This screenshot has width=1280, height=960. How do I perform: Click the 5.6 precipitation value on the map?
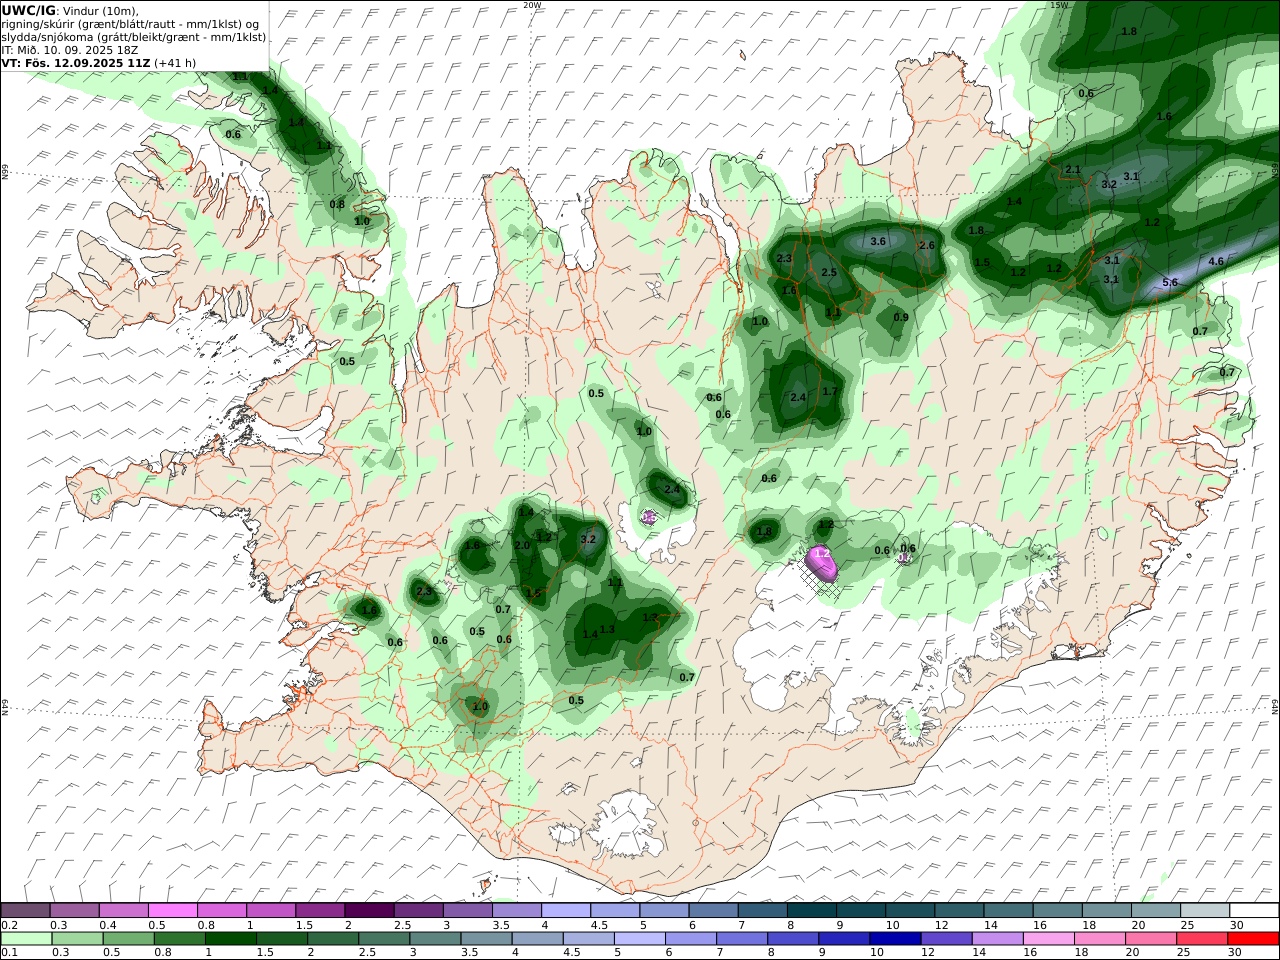pyautogui.click(x=1171, y=283)
